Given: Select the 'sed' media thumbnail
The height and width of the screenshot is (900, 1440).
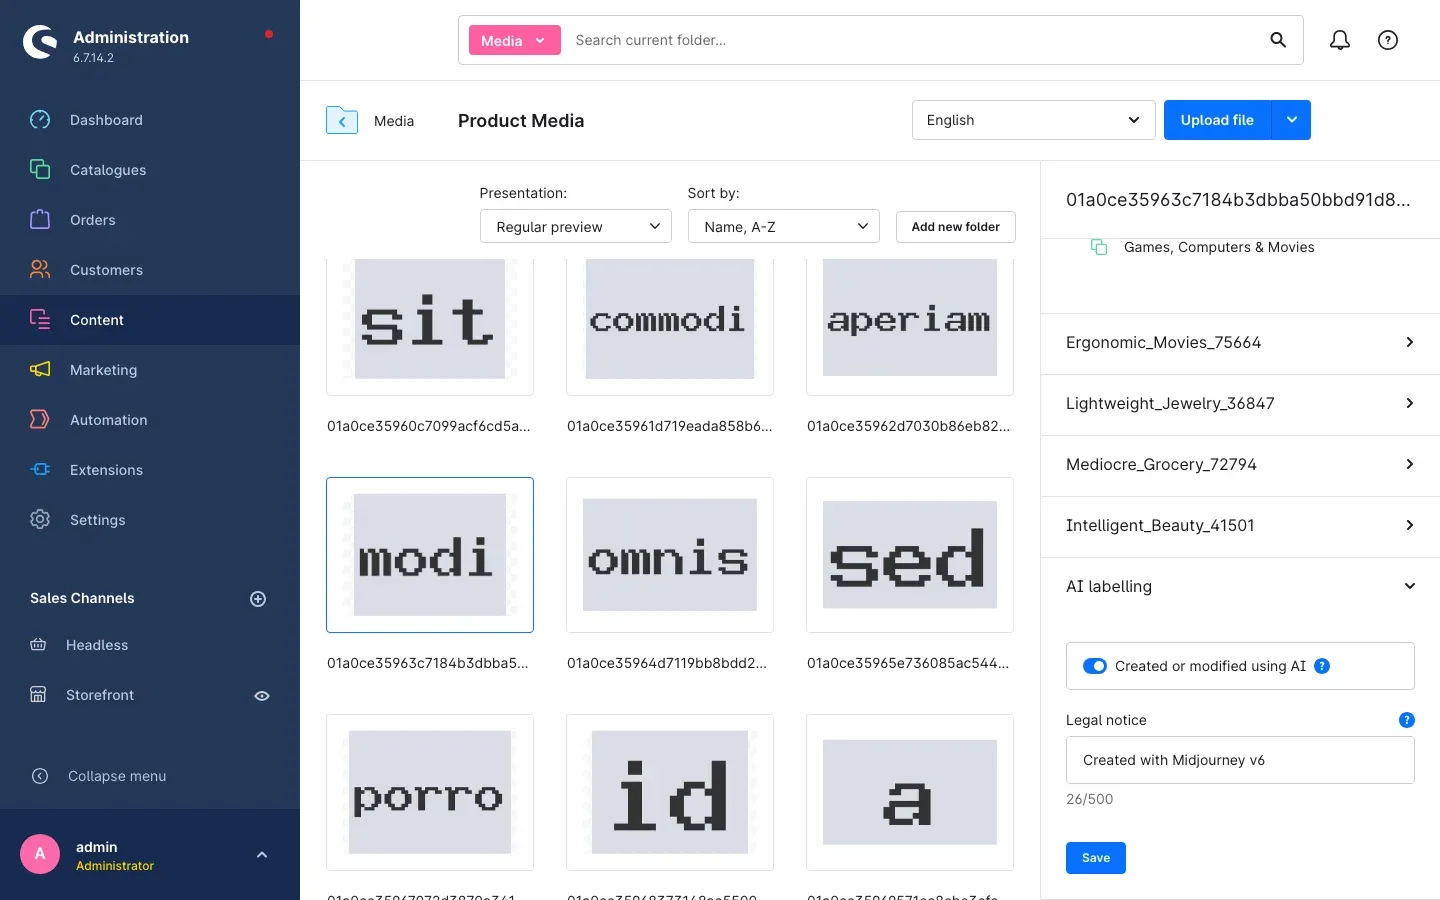Looking at the screenshot, I should pyautogui.click(x=910, y=555).
